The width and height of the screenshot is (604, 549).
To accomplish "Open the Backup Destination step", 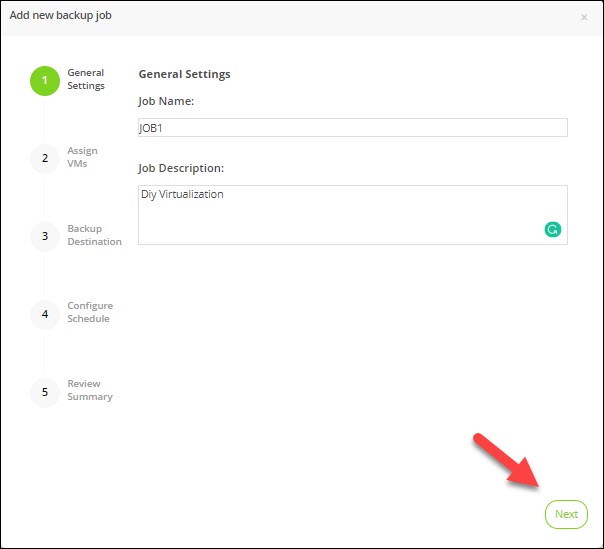I will (x=94, y=235).
